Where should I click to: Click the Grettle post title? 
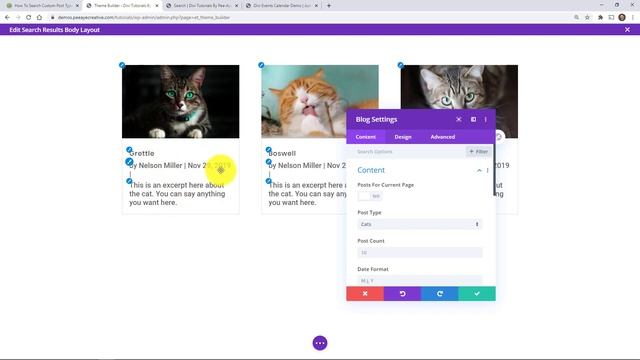click(142, 153)
